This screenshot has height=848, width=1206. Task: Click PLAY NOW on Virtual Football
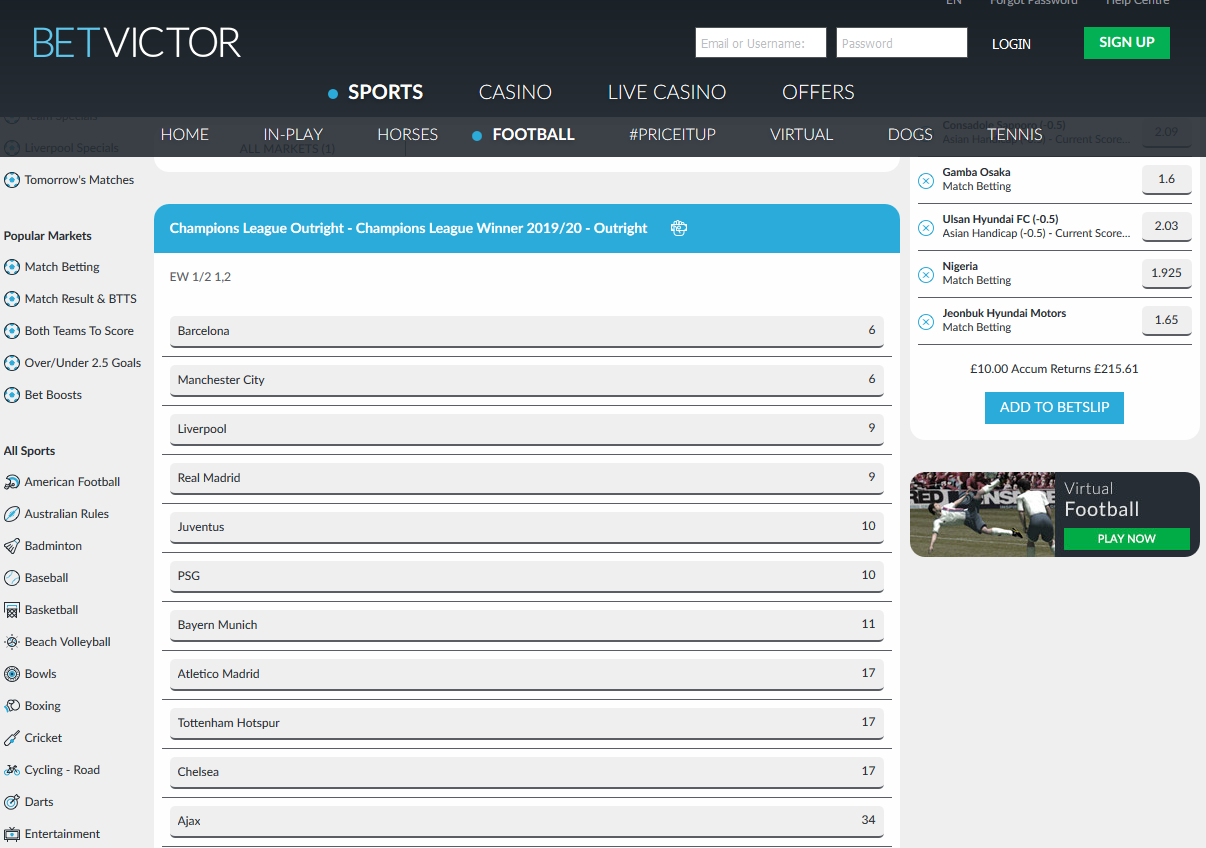click(1126, 539)
